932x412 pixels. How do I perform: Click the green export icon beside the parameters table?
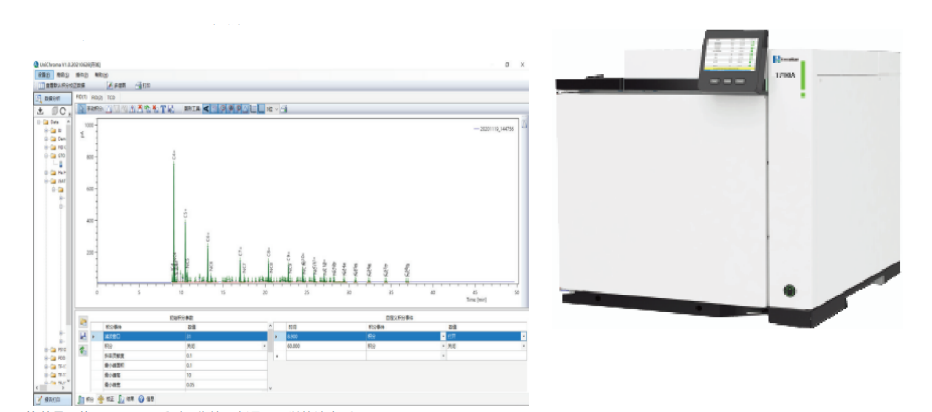83,350
